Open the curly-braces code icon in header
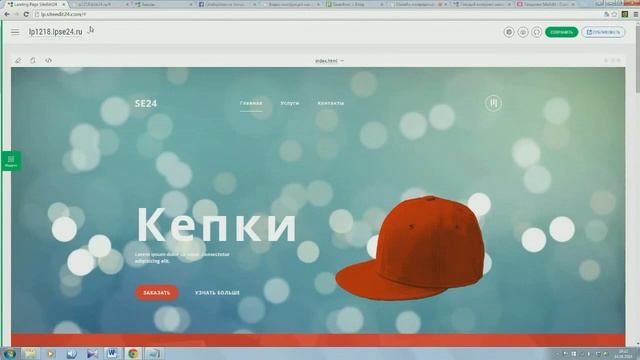This screenshot has width=640, height=360. [x=537, y=32]
